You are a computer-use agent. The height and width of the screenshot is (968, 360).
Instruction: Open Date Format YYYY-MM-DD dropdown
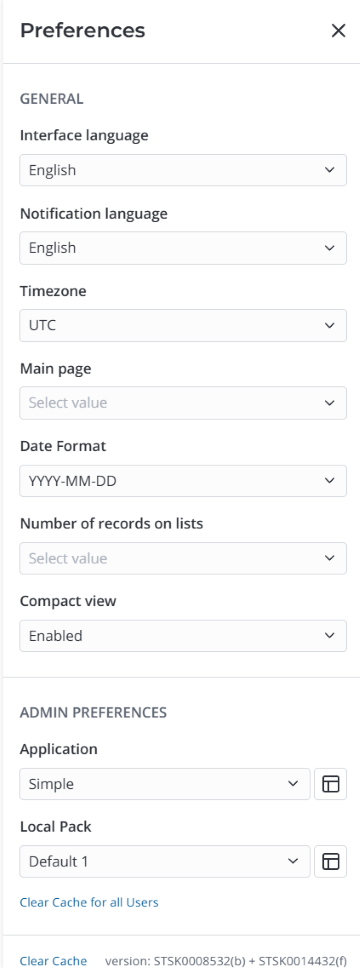click(x=183, y=480)
